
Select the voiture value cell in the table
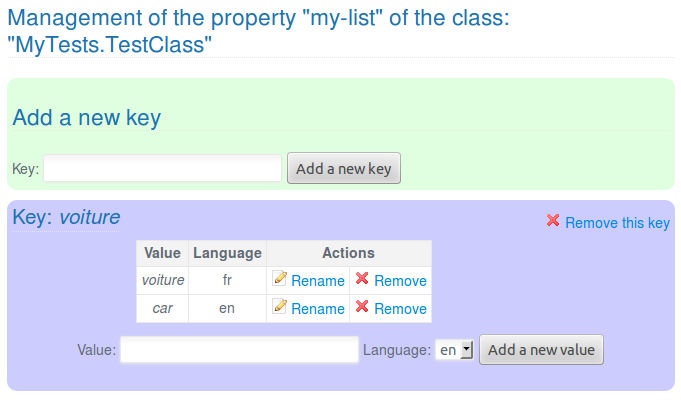tap(162, 281)
